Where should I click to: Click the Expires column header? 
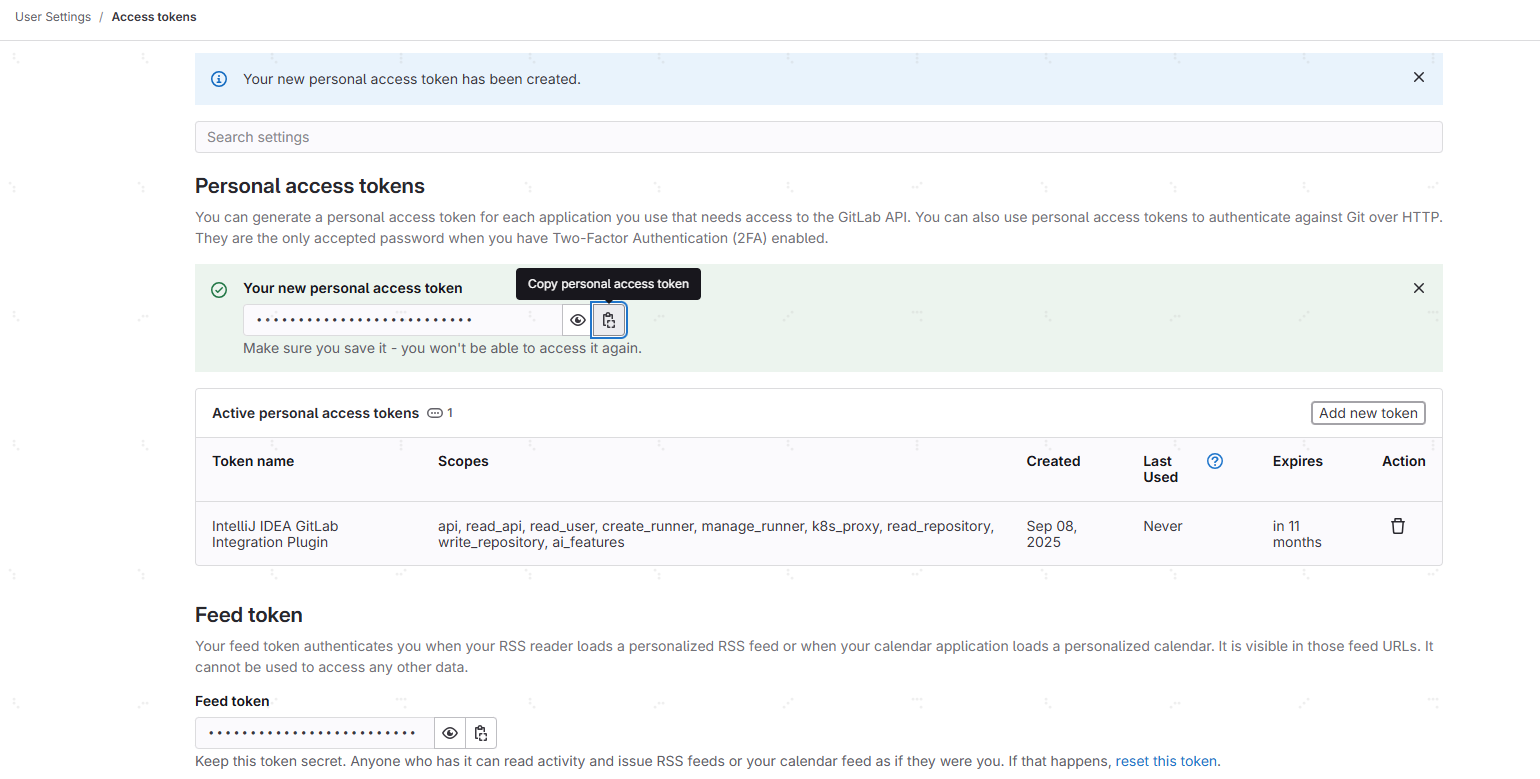tap(1297, 461)
